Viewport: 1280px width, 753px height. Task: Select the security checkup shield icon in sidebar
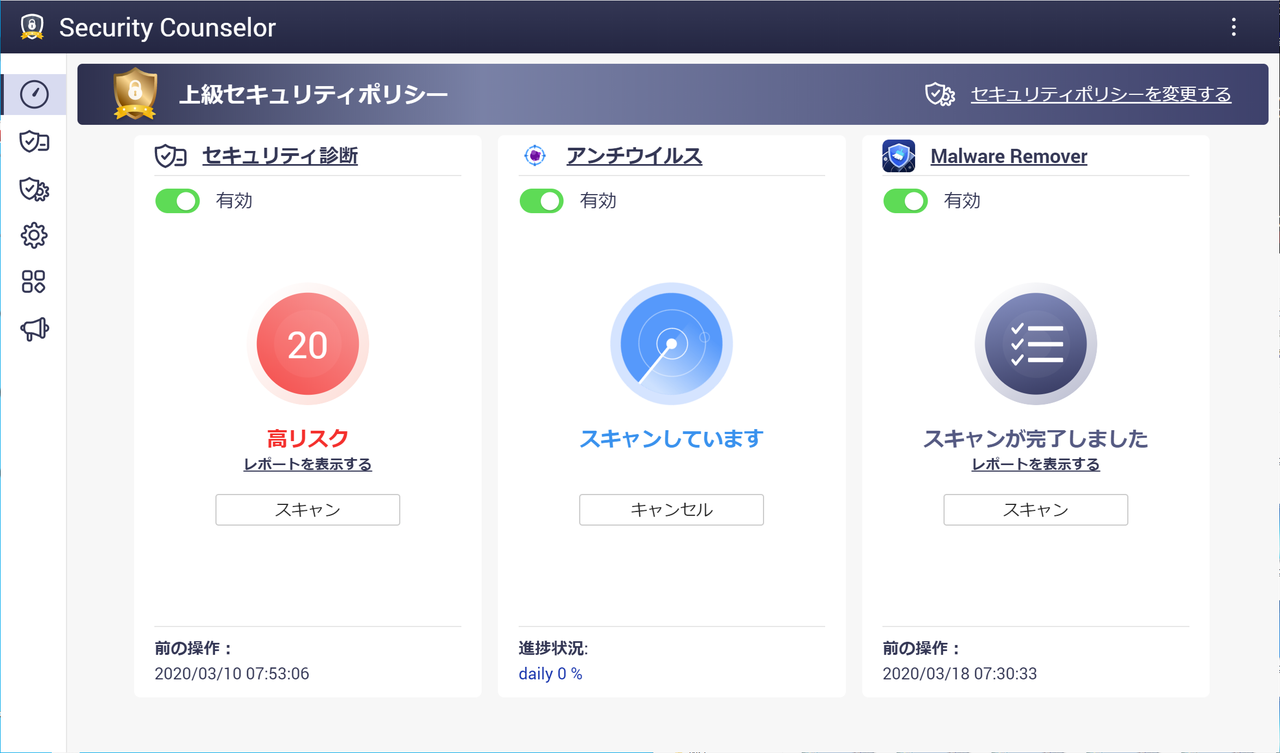tap(33, 142)
